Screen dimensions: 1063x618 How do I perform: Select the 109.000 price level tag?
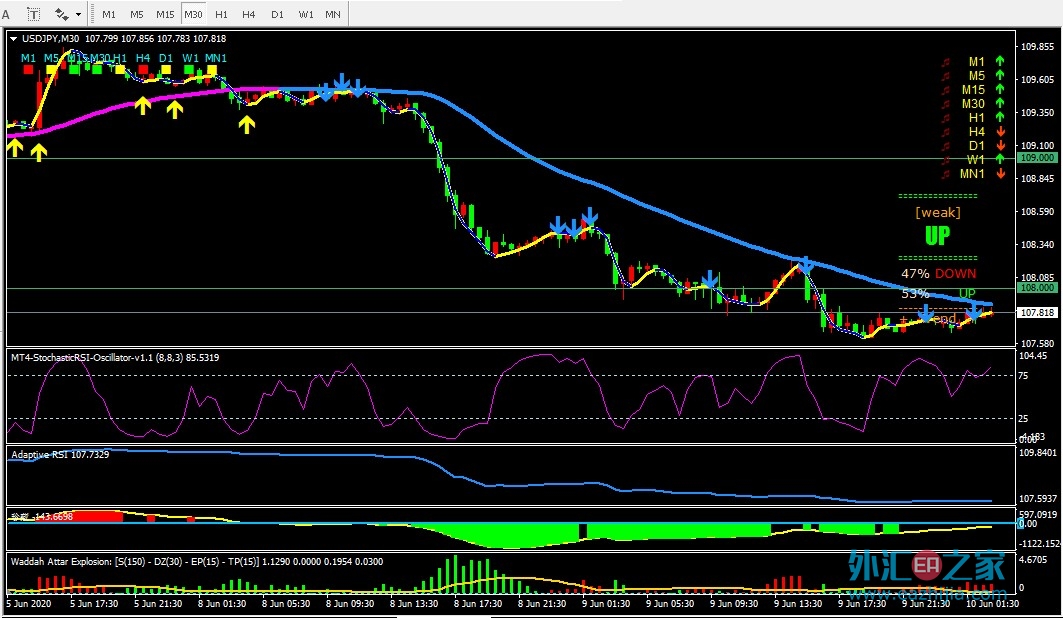click(1038, 157)
